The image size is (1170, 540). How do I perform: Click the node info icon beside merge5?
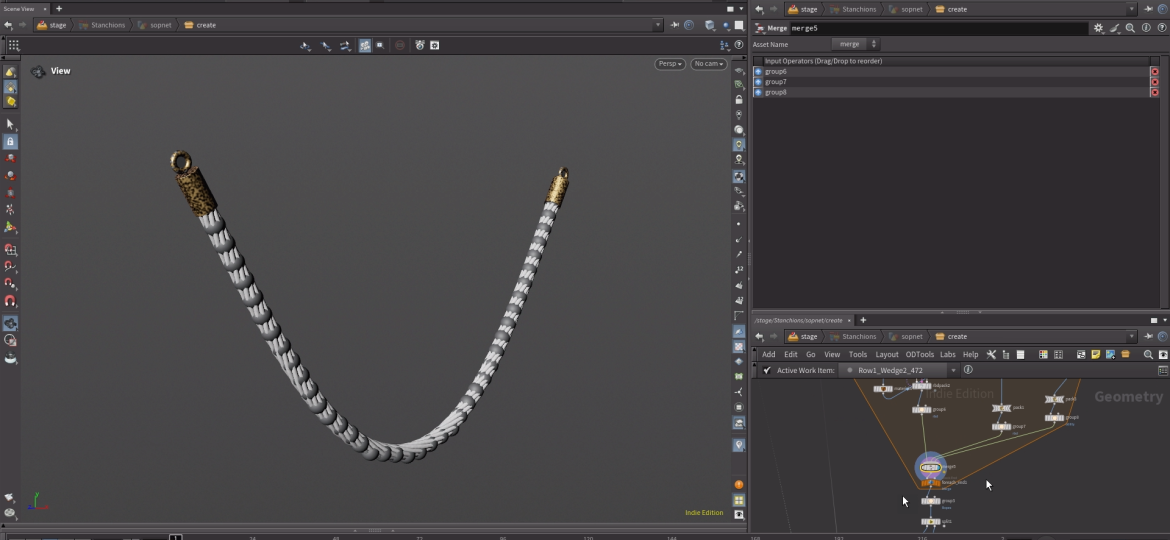(x=1145, y=29)
